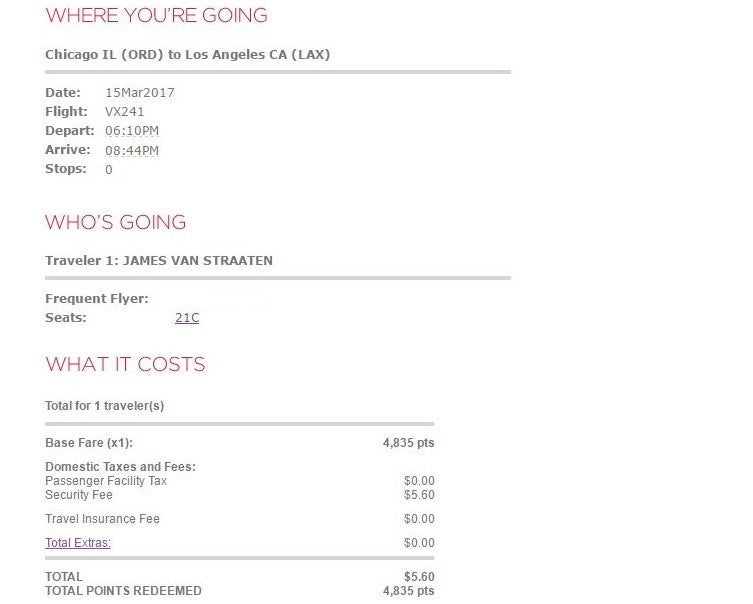Image resolution: width=753 pixels, height=604 pixels.
Task: Click the Frequent Flyer label
Action: click(x=97, y=299)
